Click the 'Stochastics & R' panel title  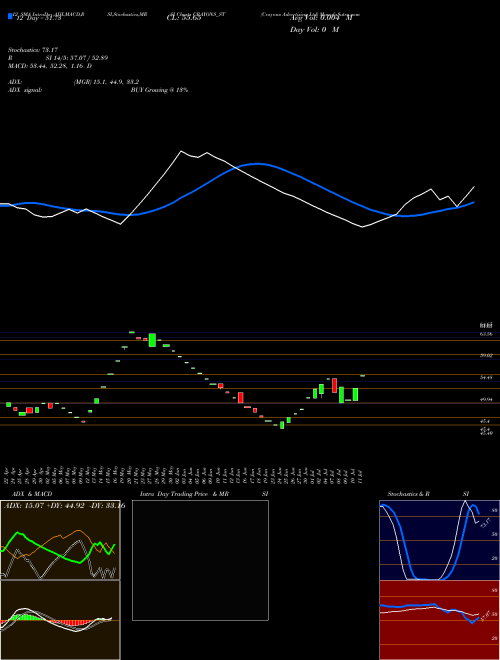409,494
